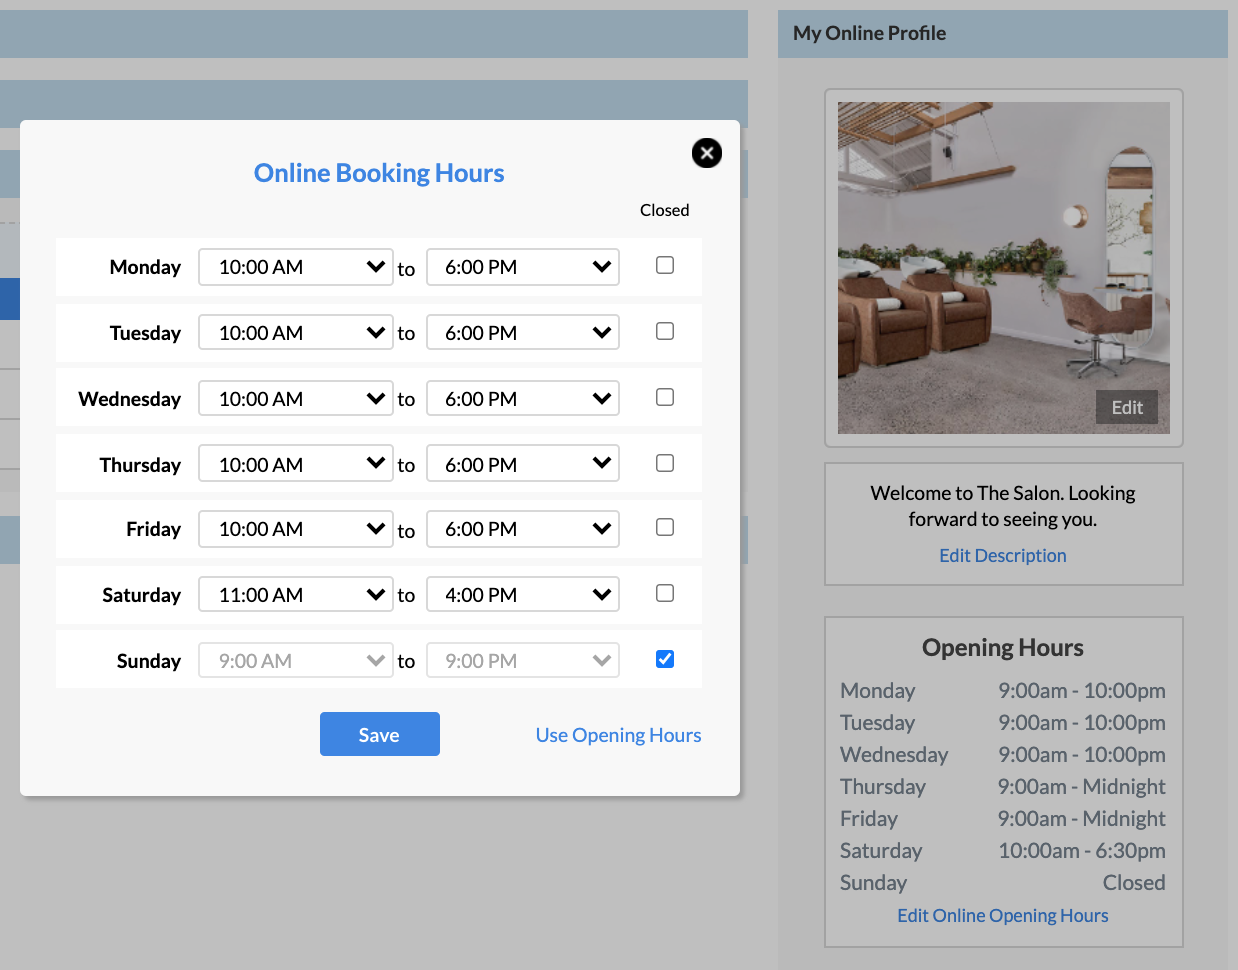Click Edit on the salon photo
This screenshot has width=1238, height=970.
[1126, 407]
